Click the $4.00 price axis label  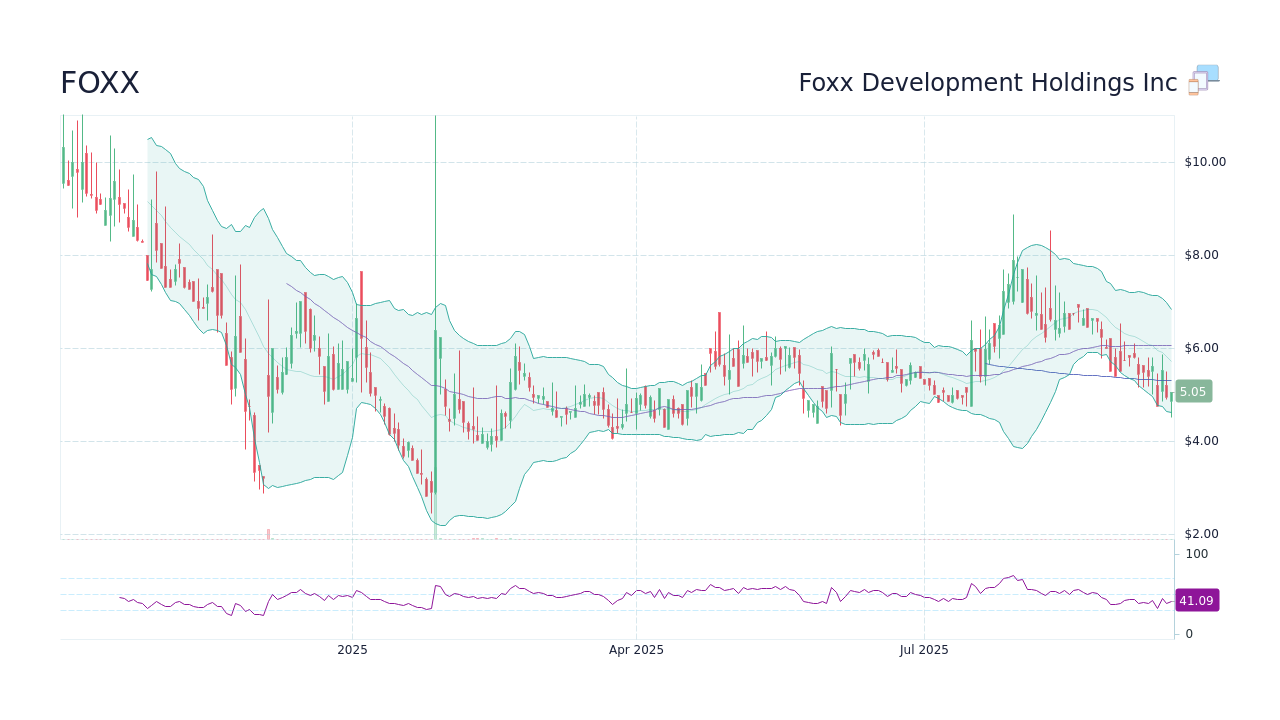tap(1202, 441)
